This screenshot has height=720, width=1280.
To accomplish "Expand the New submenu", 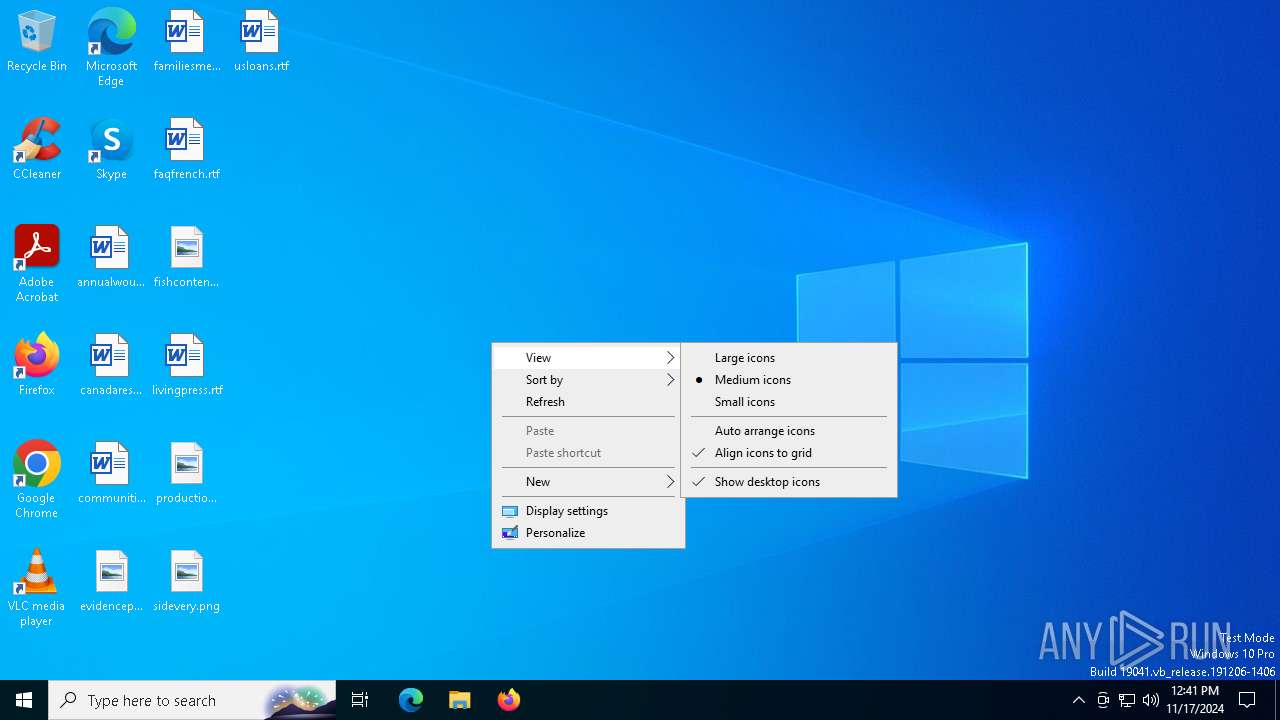I will pyautogui.click(x=588, y=482).
